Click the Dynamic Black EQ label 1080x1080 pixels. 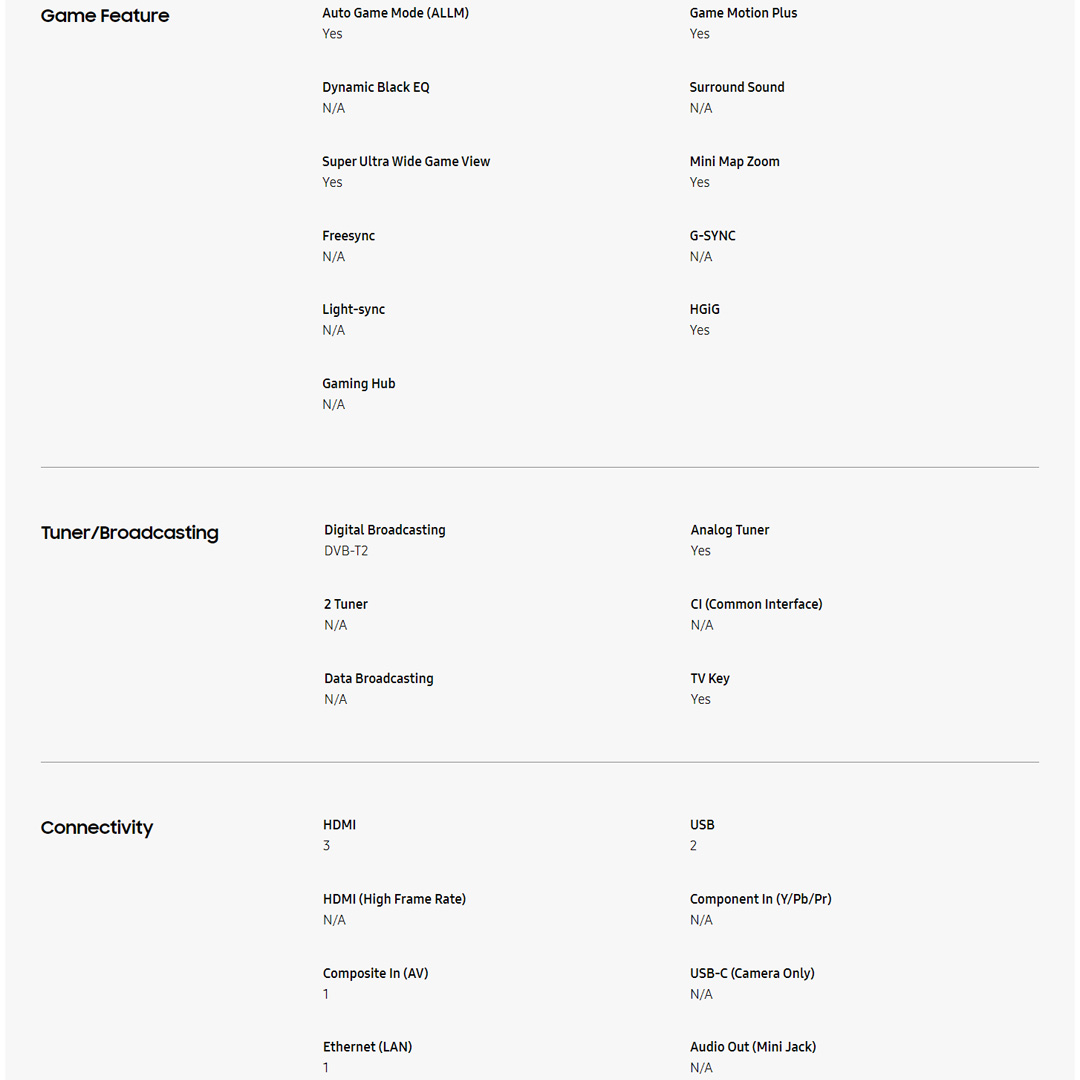(x=375, y=87)
